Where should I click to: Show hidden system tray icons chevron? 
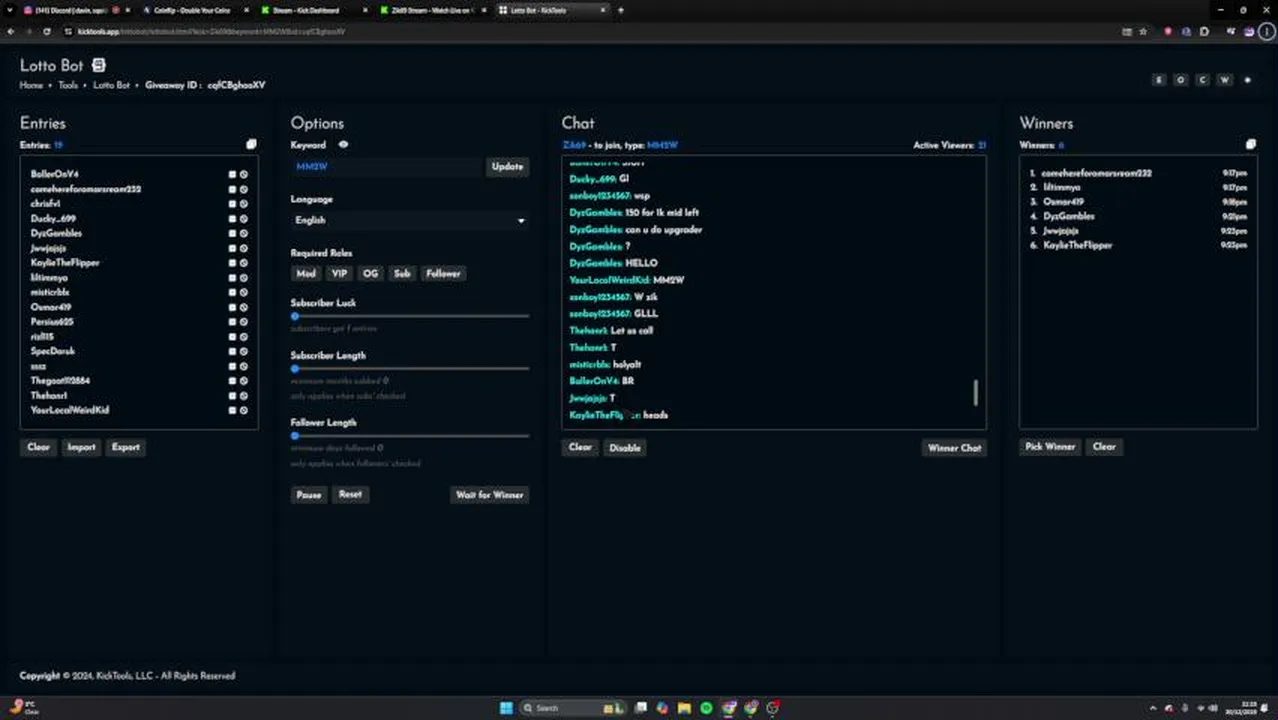tap(1153, 708)
